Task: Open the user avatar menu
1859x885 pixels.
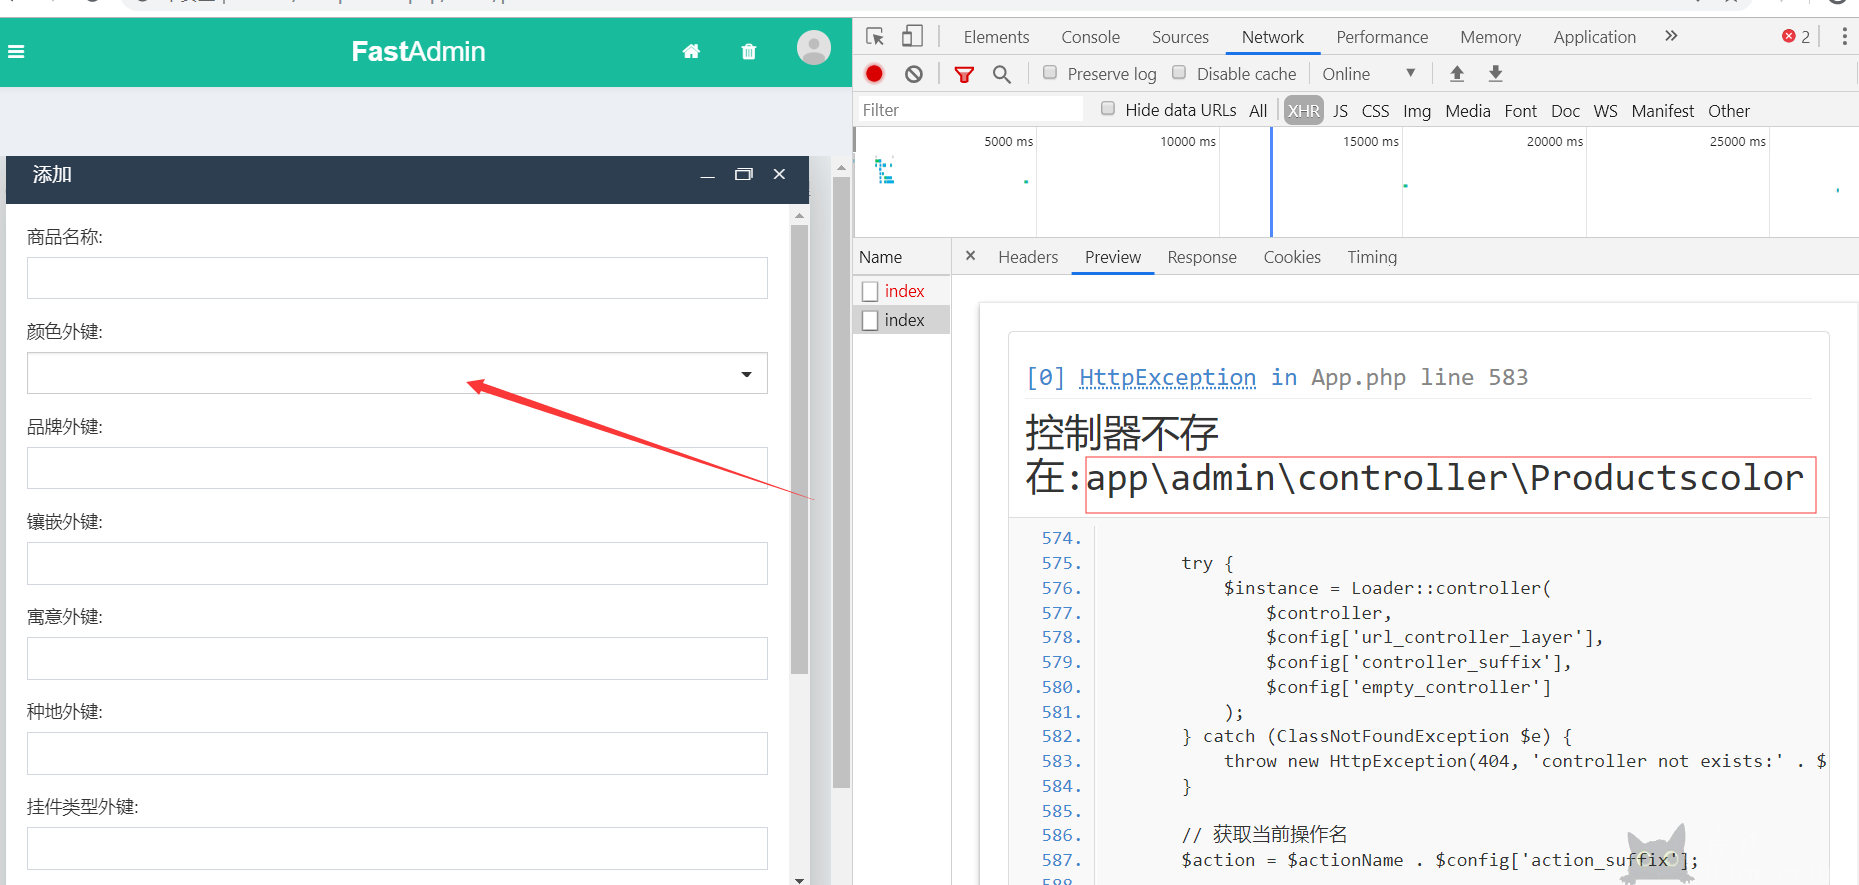Action: click(813, 48)
